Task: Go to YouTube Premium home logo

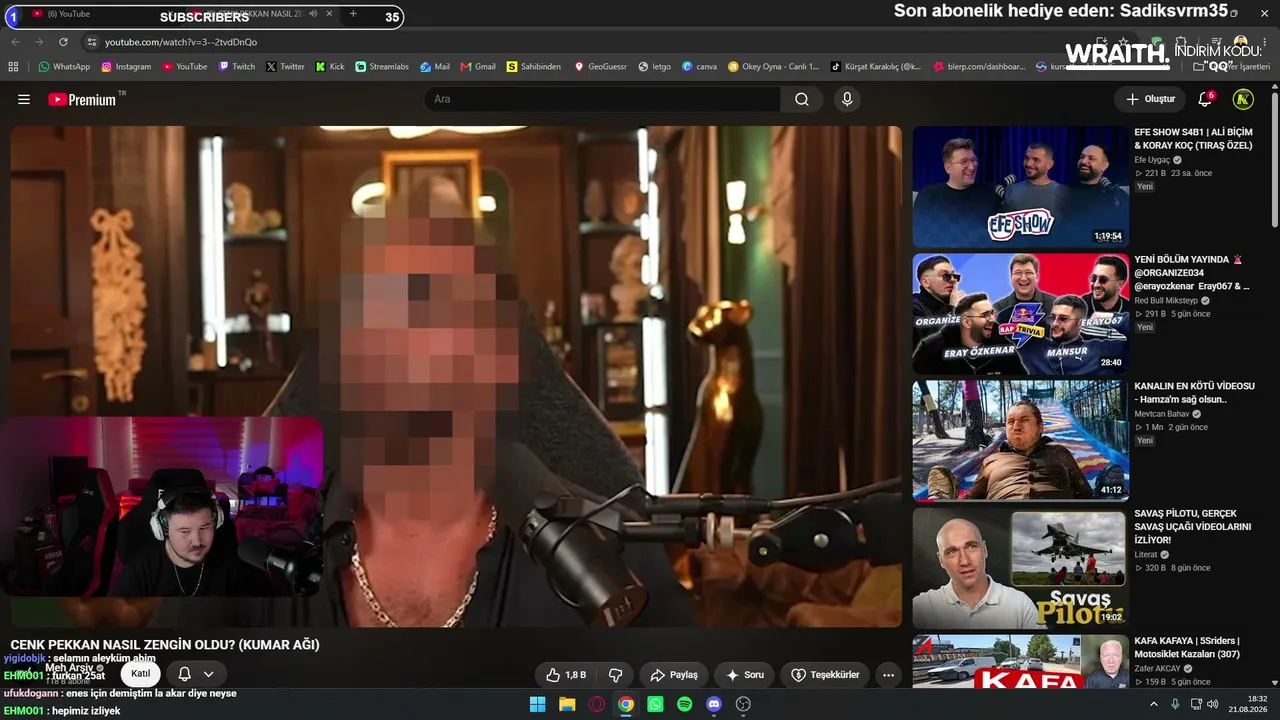Action: click(82, 100)
